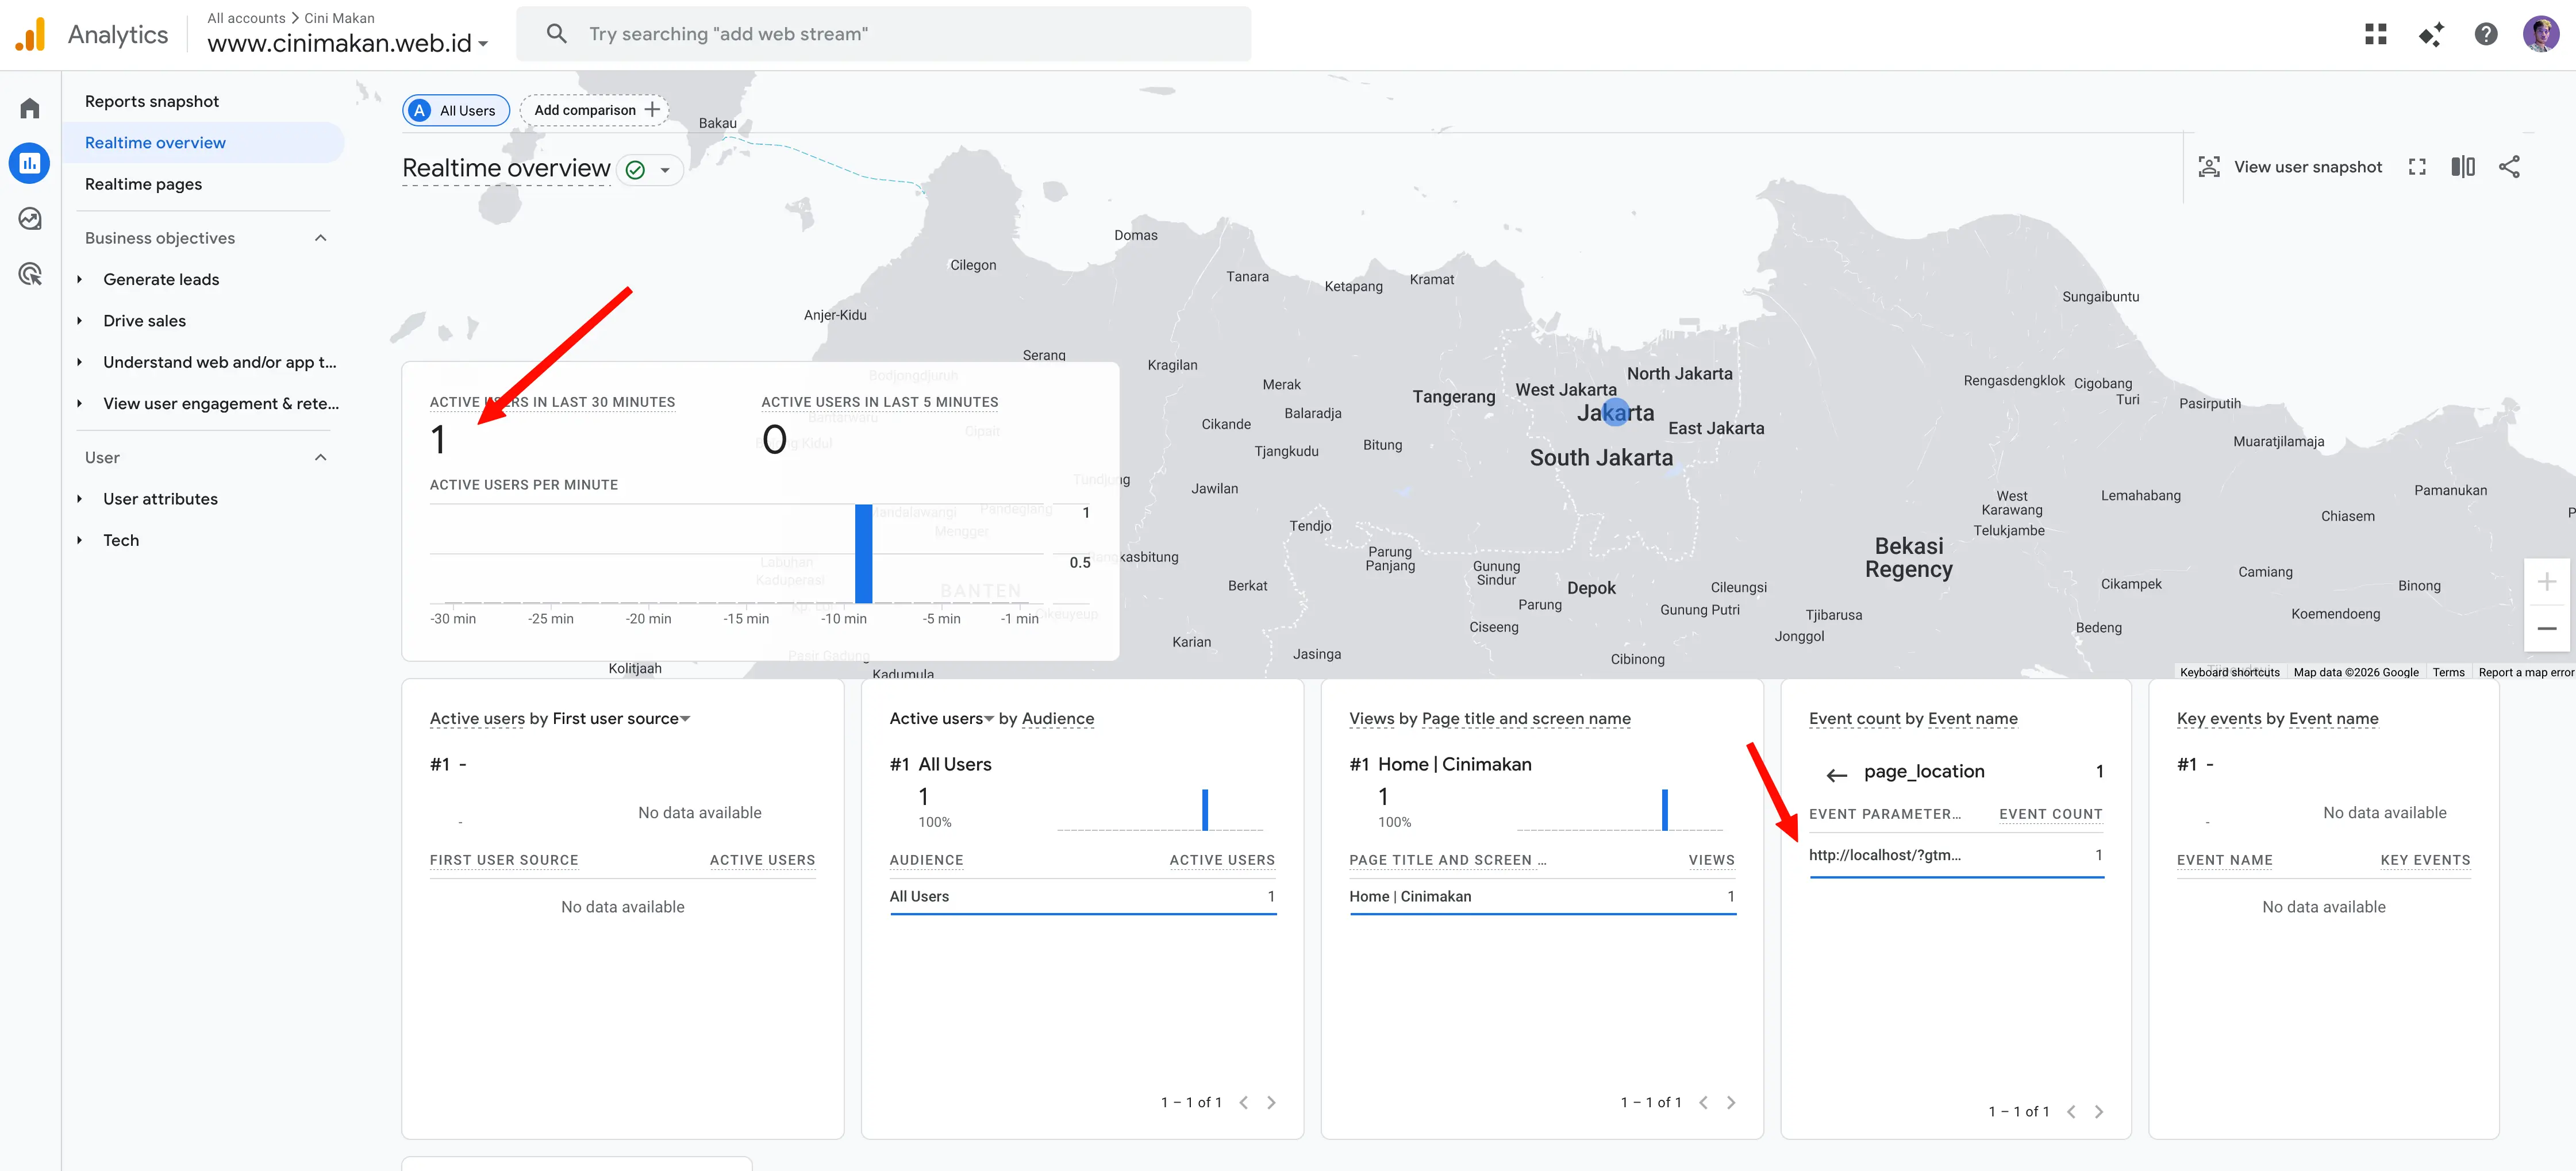The width and height of the screenshot is (2576, 1171).
Task: Open the property selector www.cinimakan.web.id
Action: tap(348, 43)
